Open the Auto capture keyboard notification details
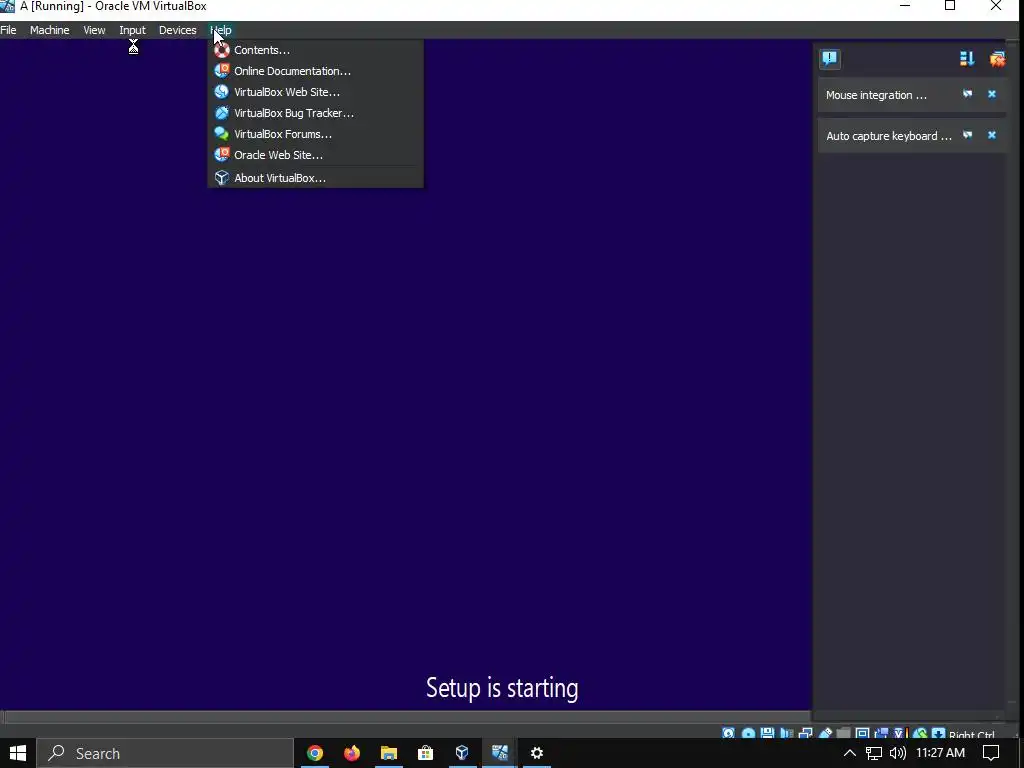 [889, 136]
